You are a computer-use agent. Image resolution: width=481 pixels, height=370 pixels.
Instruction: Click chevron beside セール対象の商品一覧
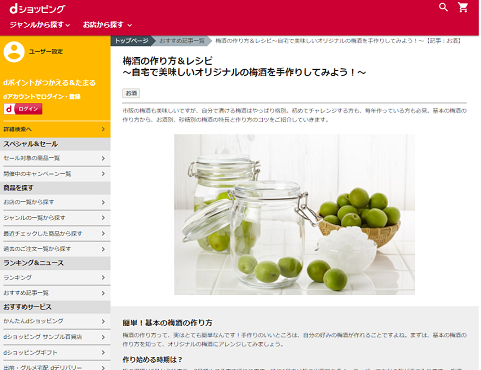[103, 158]
